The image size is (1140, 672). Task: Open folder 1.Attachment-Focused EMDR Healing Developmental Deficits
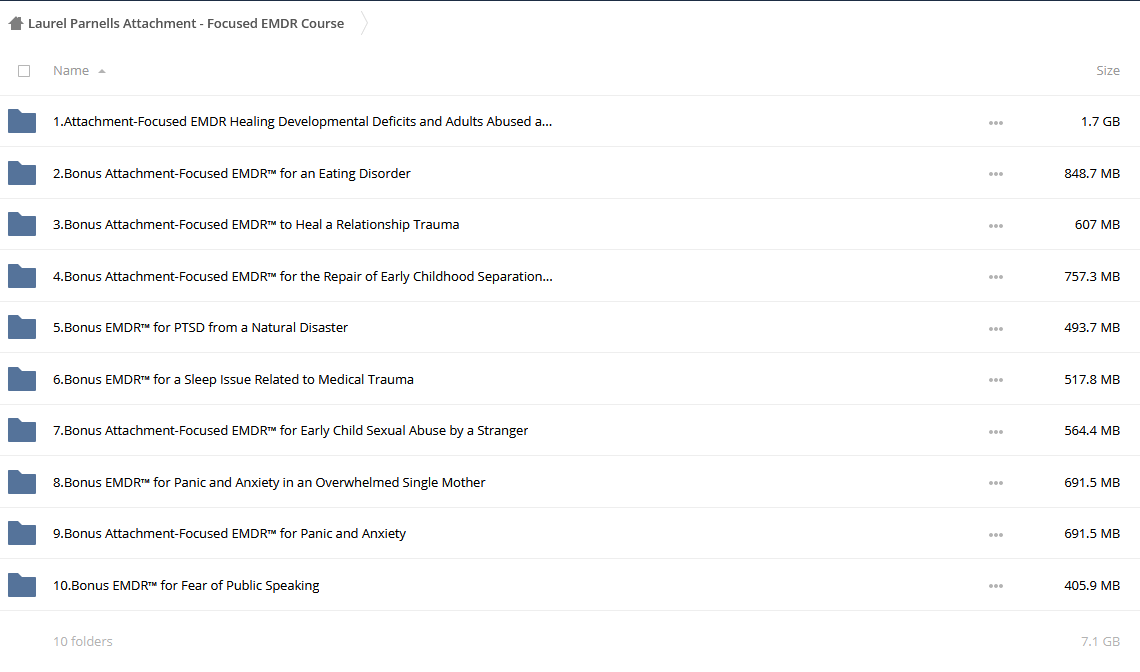[x=302, y=121]
